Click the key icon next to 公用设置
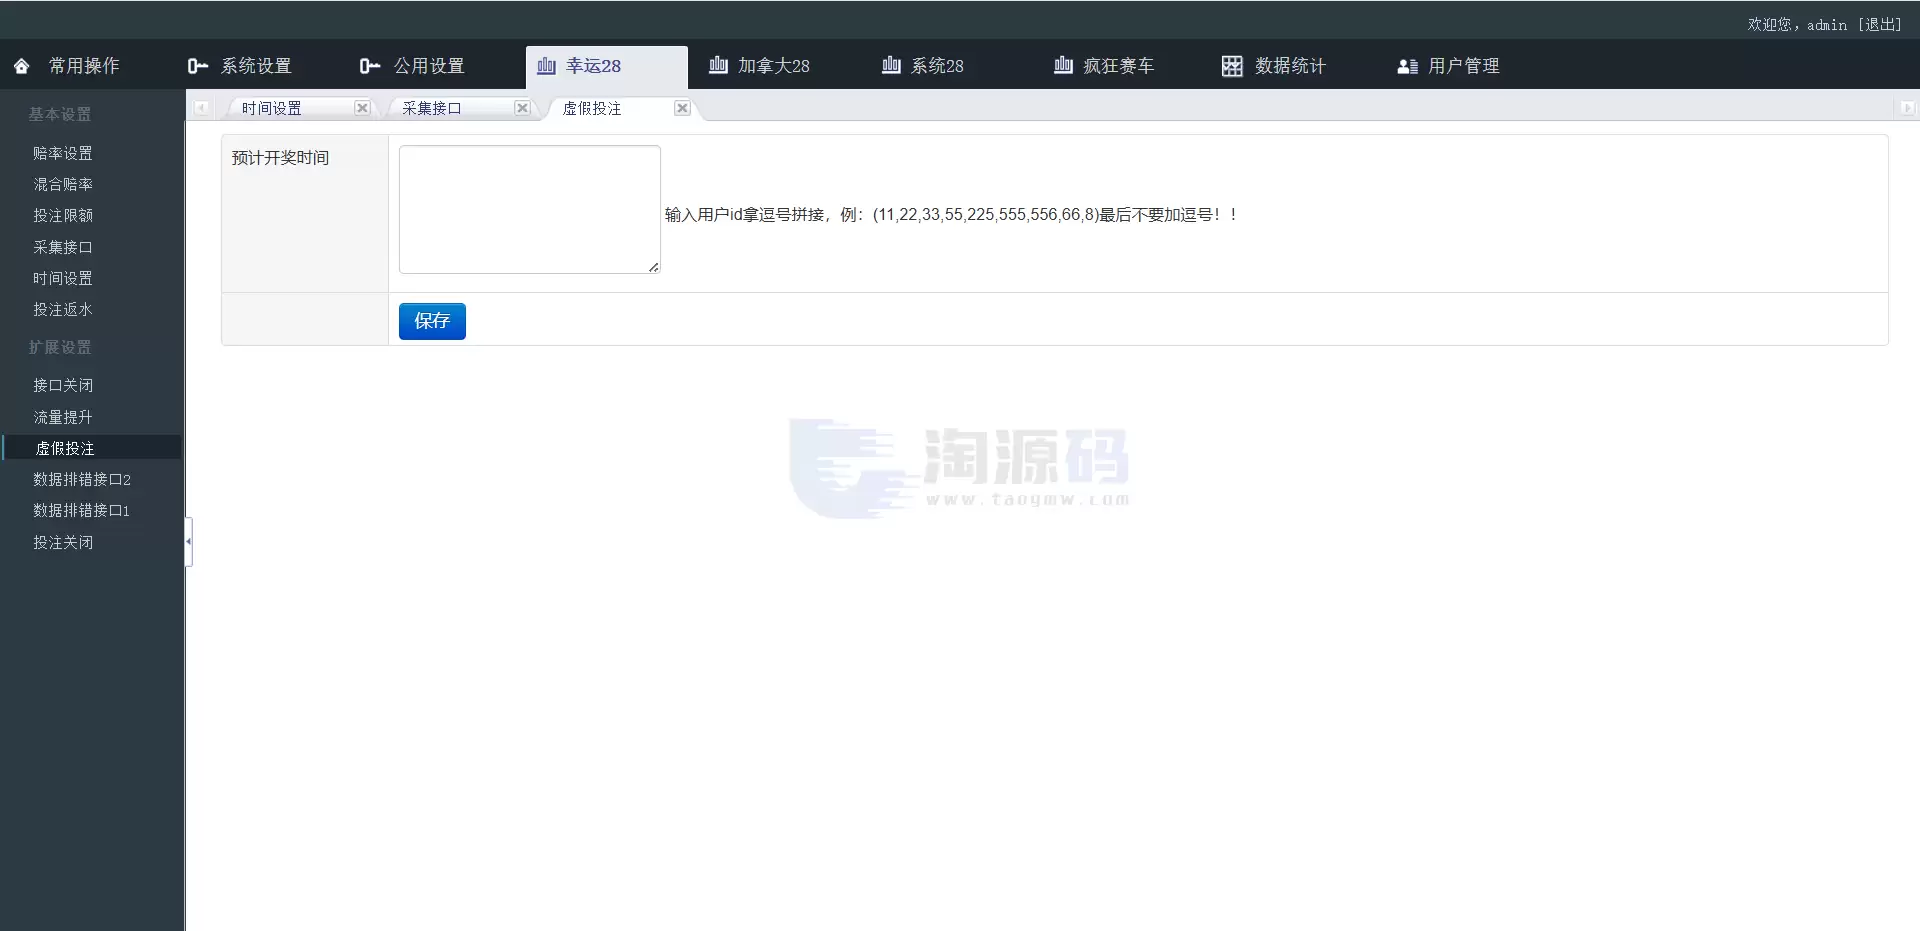Image resolution: width=1920 pixels, height=931 pixels. (370, 66)
